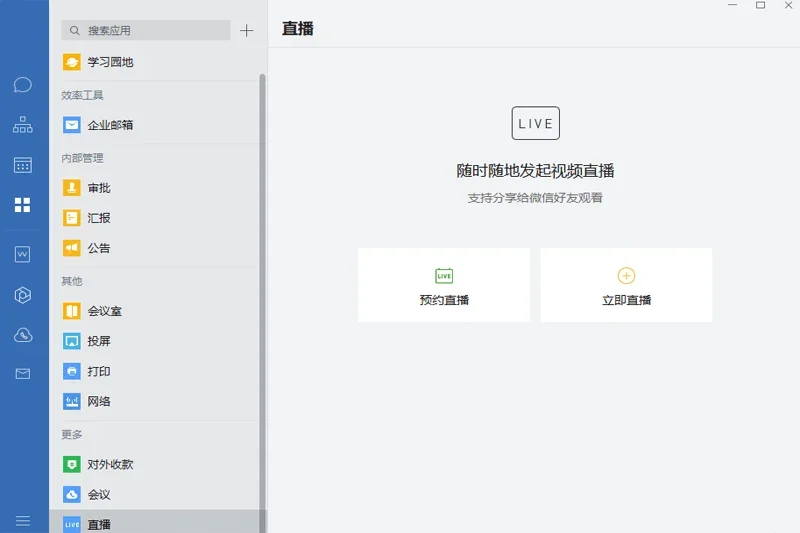800x533 pixels.
Task: Click the 打印 printer icon
Action: point(72,371)
